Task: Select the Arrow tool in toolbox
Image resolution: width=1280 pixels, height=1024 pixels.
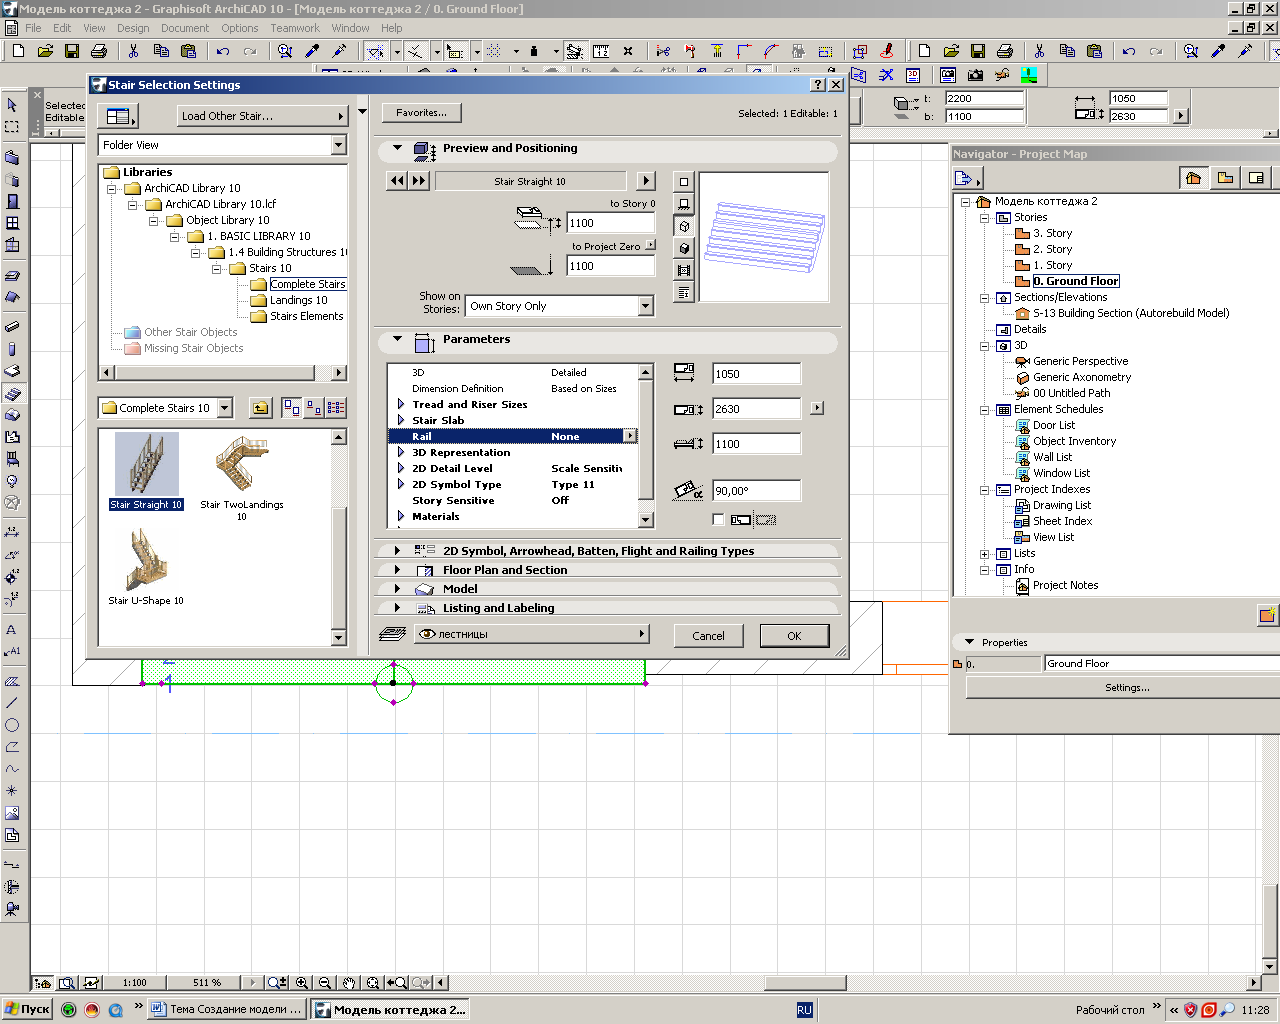Action: pos(12,105)
